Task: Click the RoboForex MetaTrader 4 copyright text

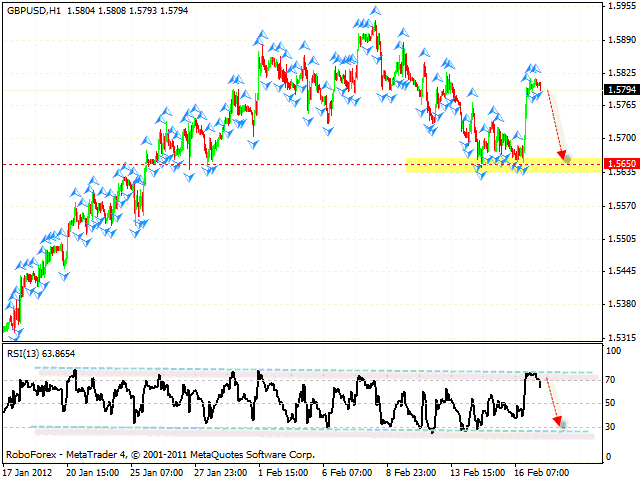Action: tap(160, 455)
